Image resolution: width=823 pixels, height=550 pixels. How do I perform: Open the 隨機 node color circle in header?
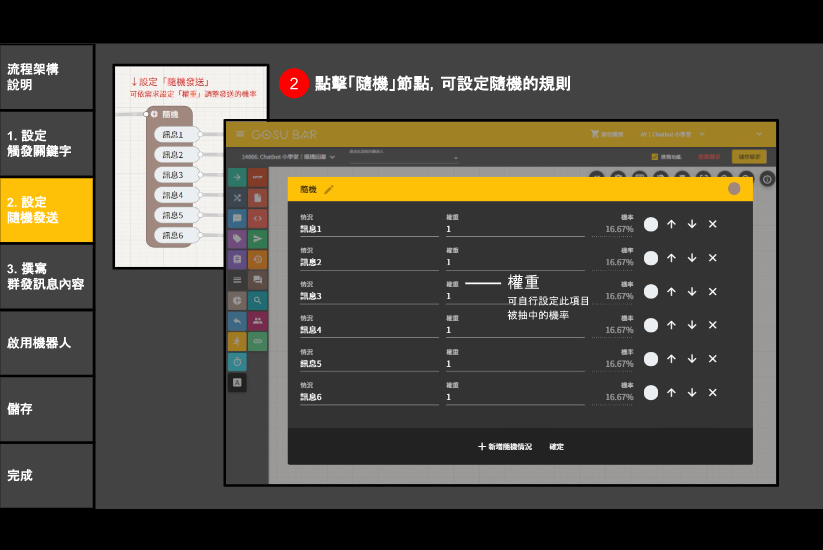pos(734,189)
